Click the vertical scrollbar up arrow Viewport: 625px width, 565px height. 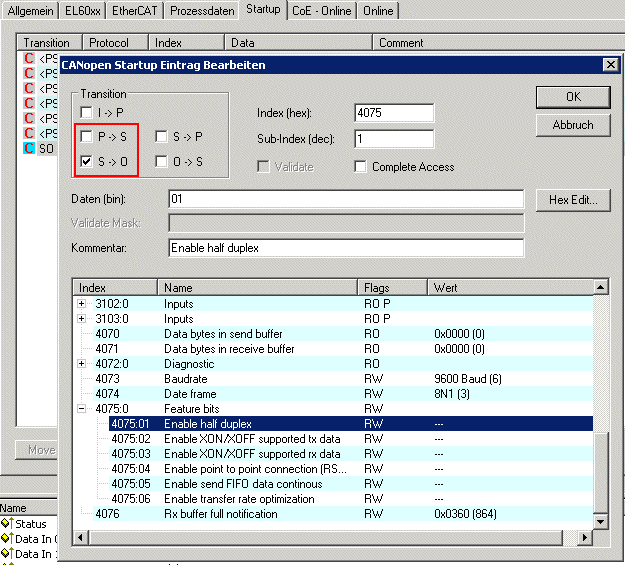click(601, 287)
